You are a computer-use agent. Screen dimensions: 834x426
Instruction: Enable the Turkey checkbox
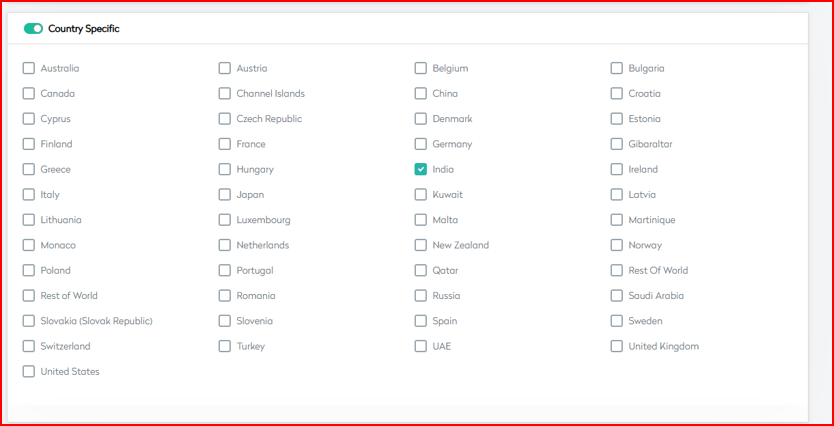click(x=225, y=347)
